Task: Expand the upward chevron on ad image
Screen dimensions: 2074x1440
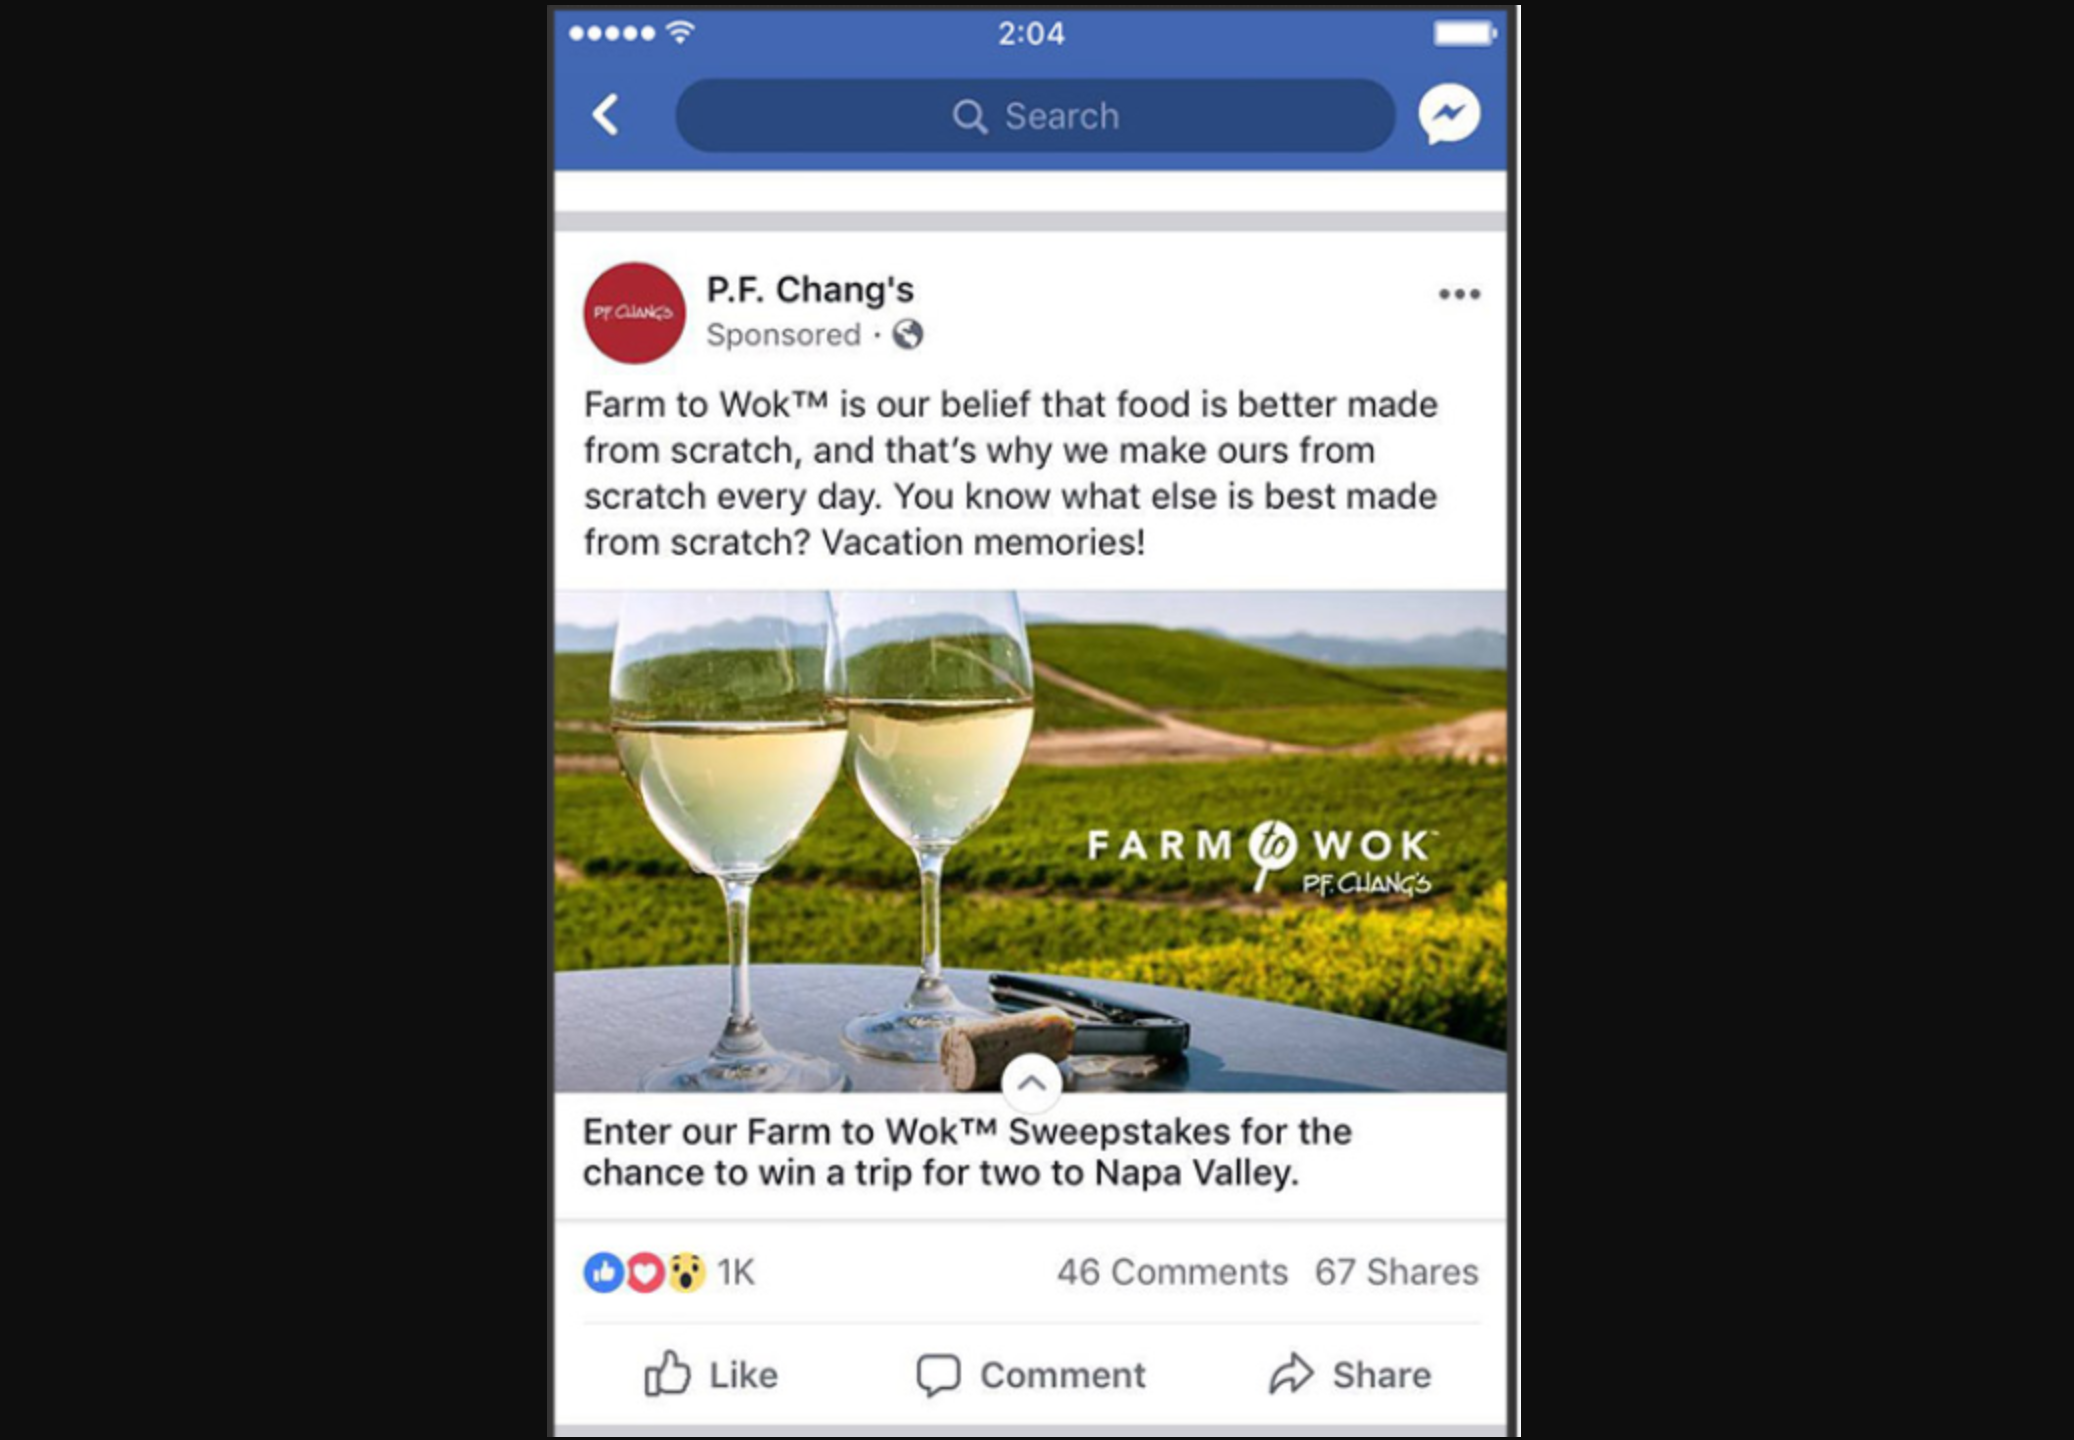Action: tap(1031, 1083)
